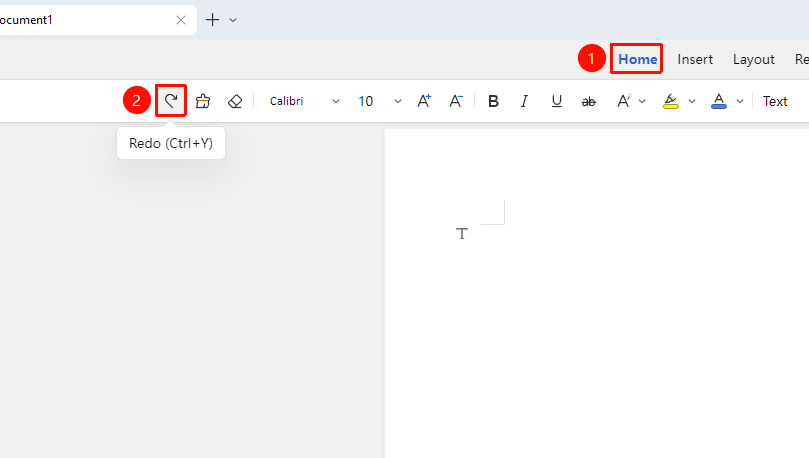Toggle underline formatting
This screenshot has height=458, width=809.
click(x=557, y=101)
